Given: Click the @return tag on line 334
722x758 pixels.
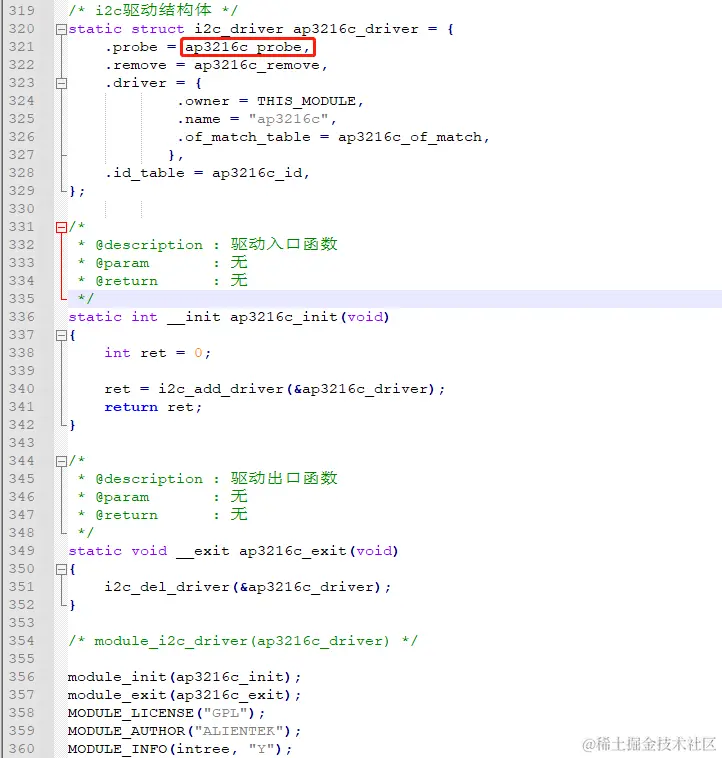Looking at the screenshot, I should 127,281.
